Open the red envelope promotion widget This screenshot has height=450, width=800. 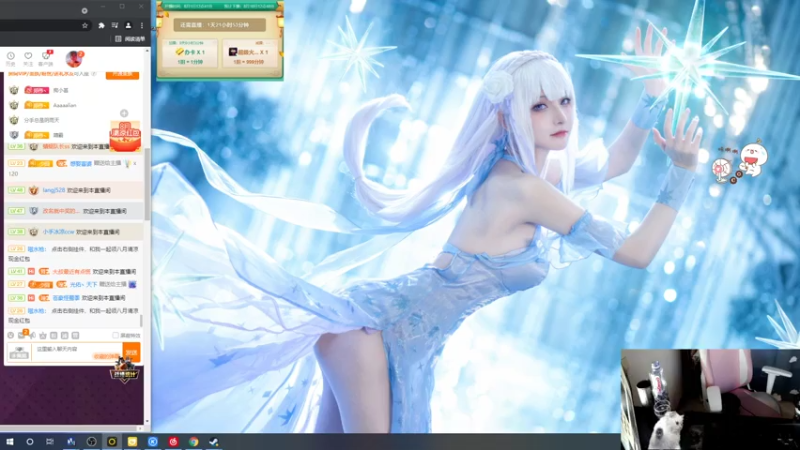125,136
